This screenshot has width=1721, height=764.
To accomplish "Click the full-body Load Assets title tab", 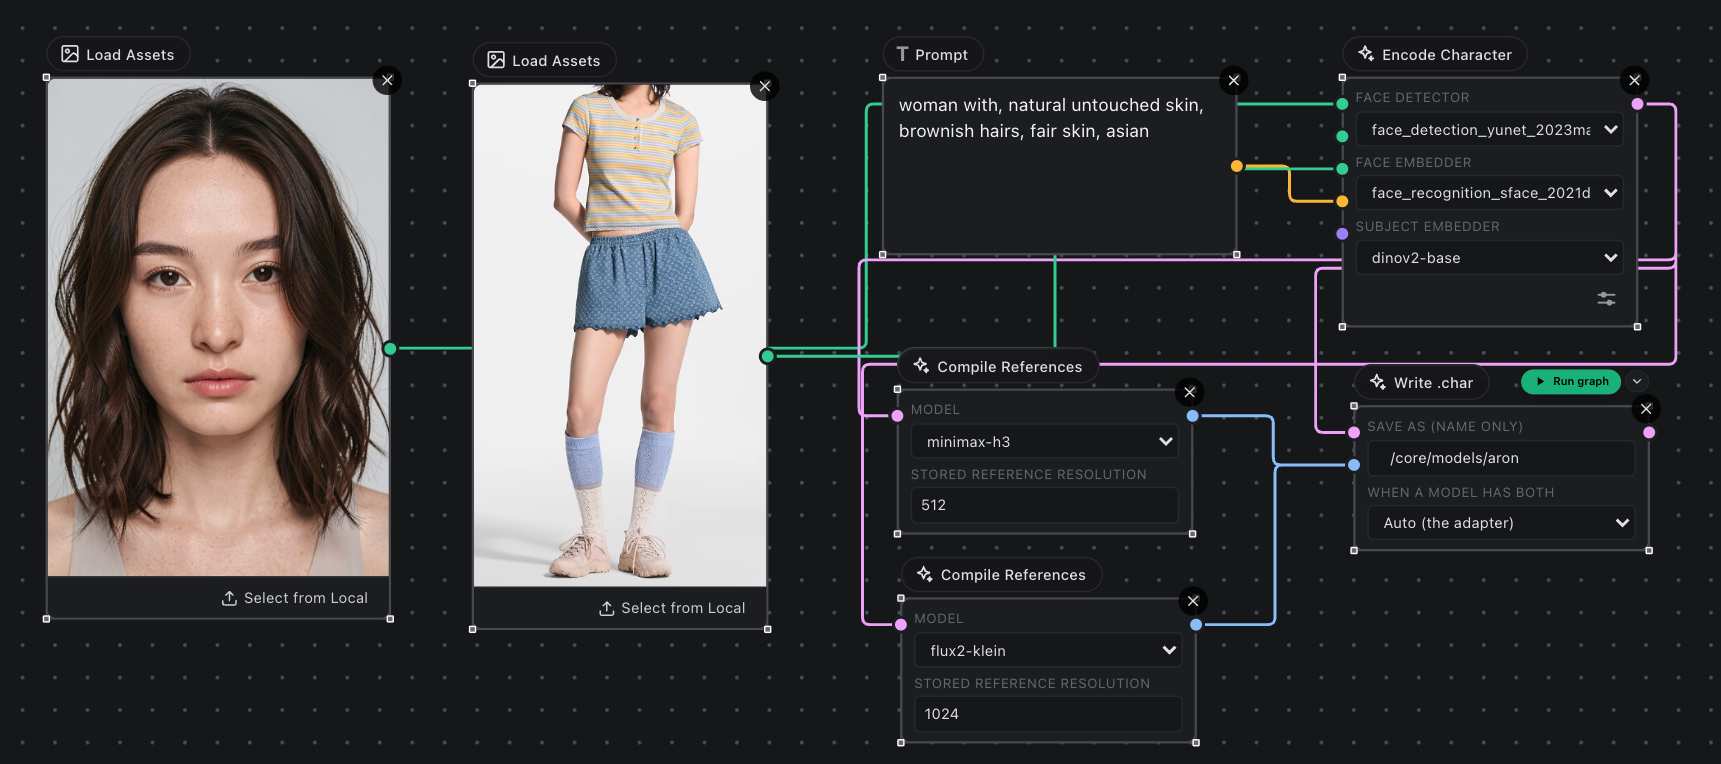I will [544, 60].
